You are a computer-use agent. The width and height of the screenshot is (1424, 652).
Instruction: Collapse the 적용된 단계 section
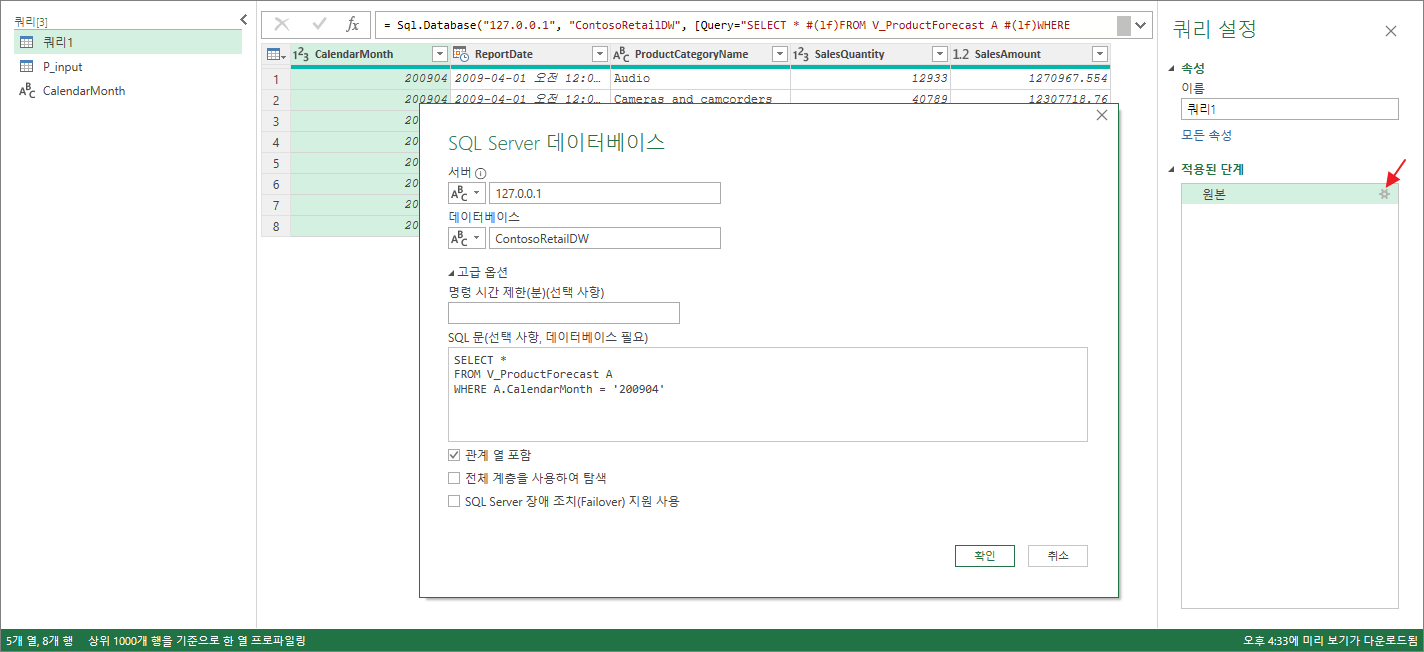[x=1172, y=169]
